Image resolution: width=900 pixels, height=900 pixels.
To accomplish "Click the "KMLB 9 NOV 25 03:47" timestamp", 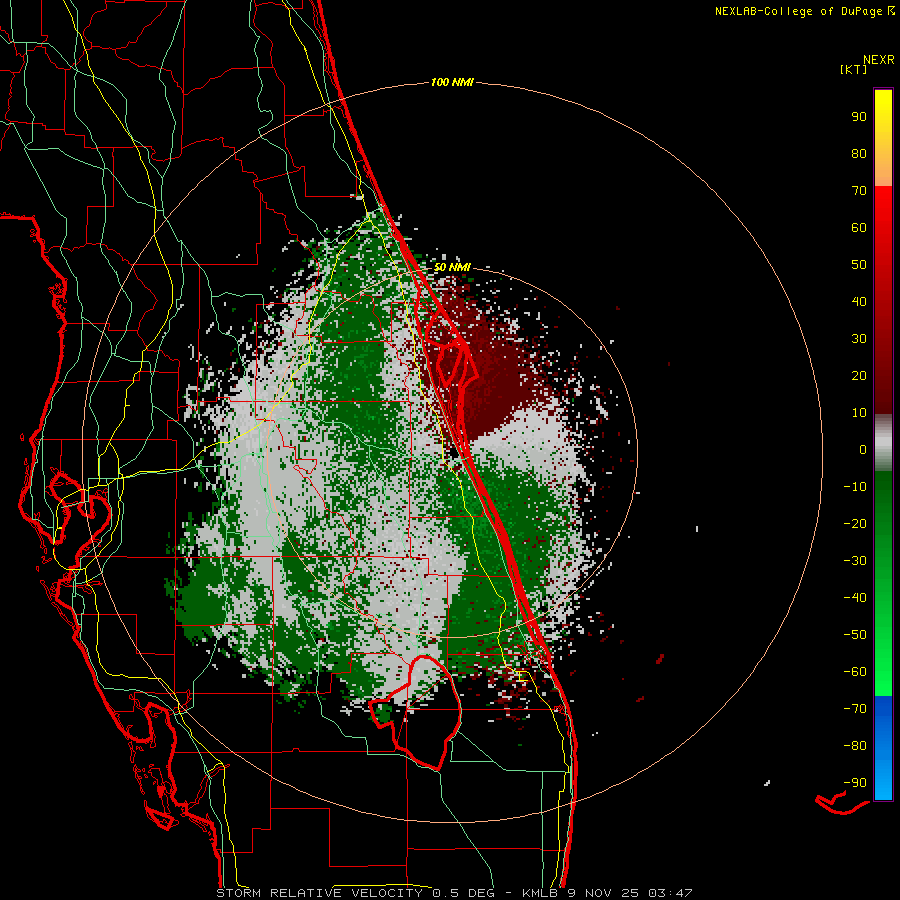I will (607, 893).
